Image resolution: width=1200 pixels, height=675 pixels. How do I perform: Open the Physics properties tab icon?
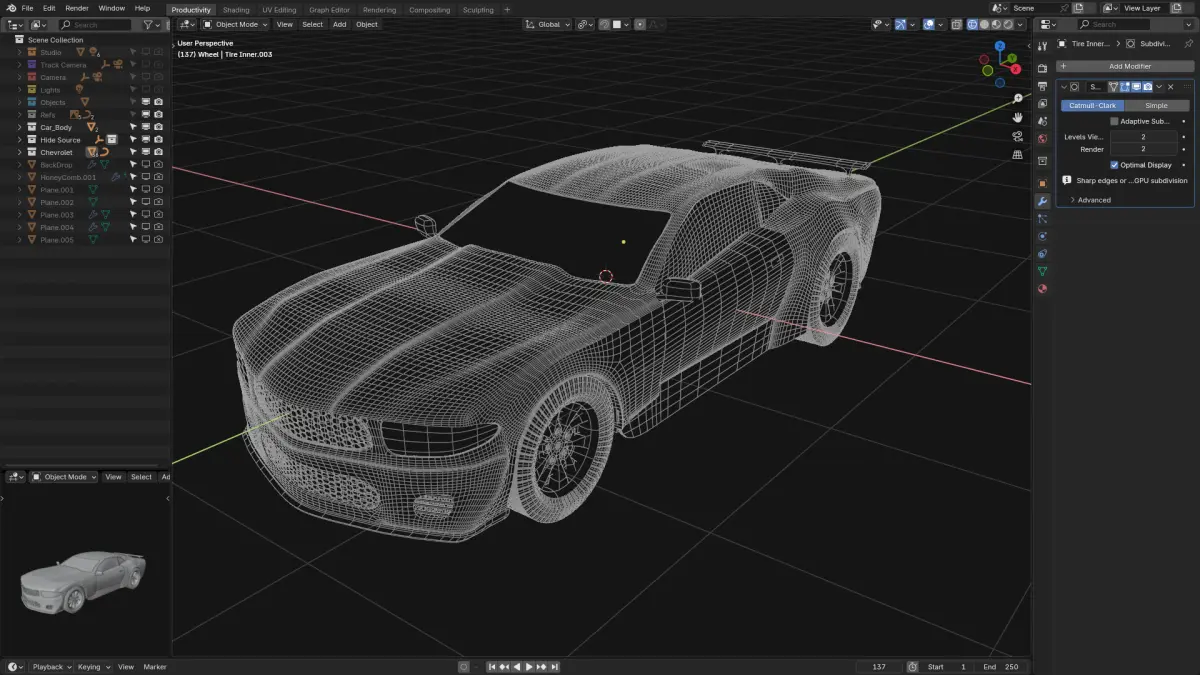pos(1042,236)
